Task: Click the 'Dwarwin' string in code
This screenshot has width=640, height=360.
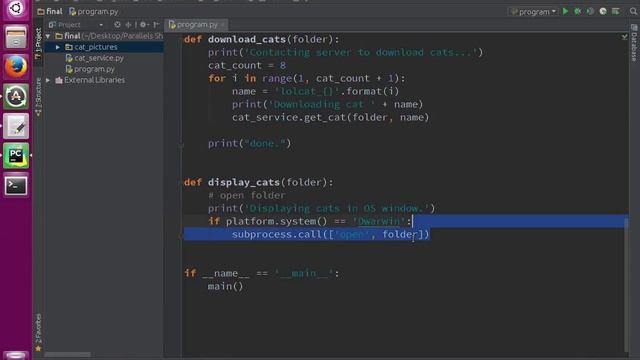Action: click(379, 221)
